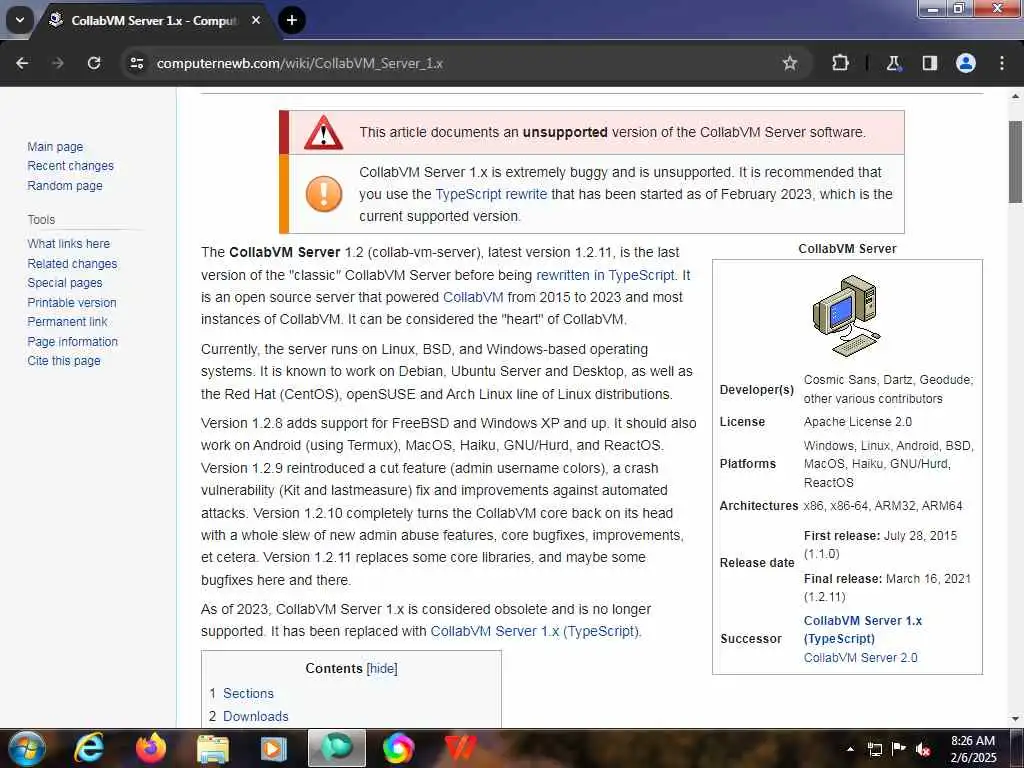The image size is (1024, 768).
Task: Open Chrome Labs flask icon
Action: 893,63
